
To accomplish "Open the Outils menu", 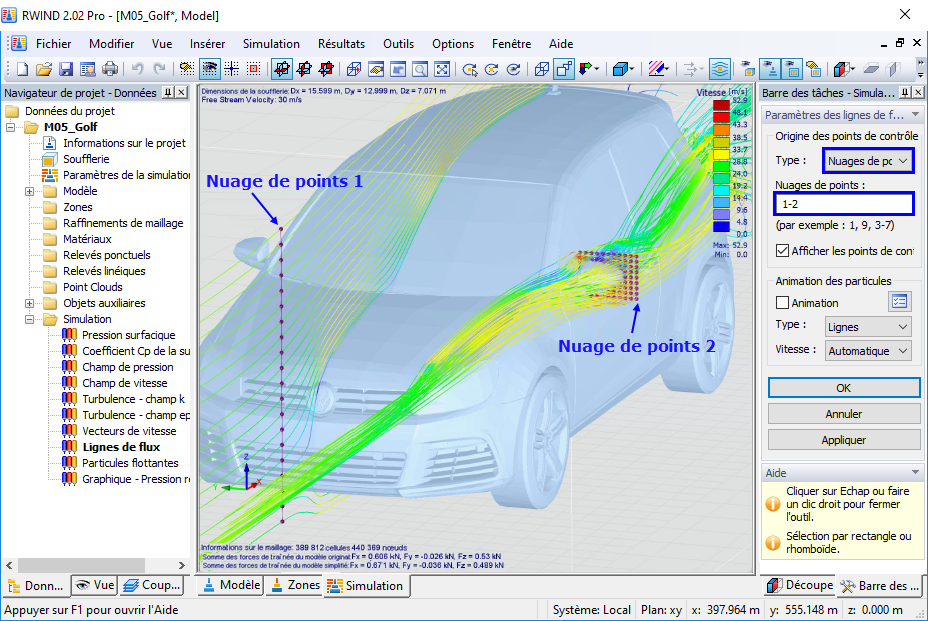I will (398, 44).
